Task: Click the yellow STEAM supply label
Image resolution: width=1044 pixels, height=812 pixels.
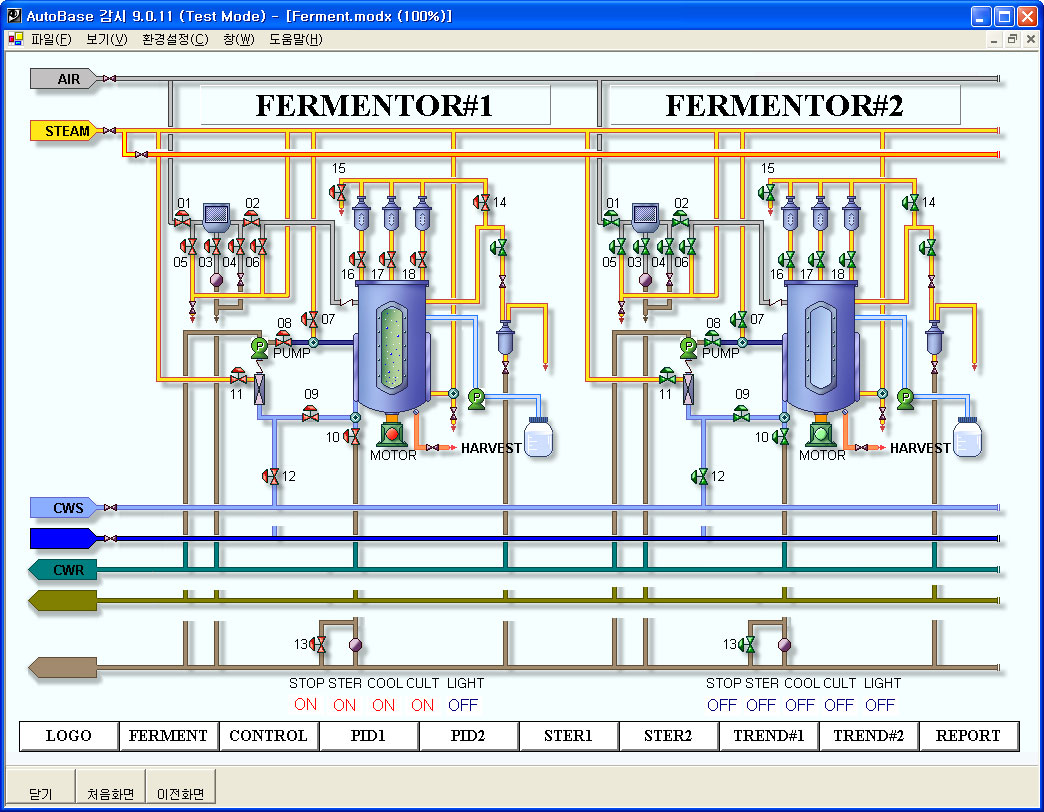Action: 66,131
